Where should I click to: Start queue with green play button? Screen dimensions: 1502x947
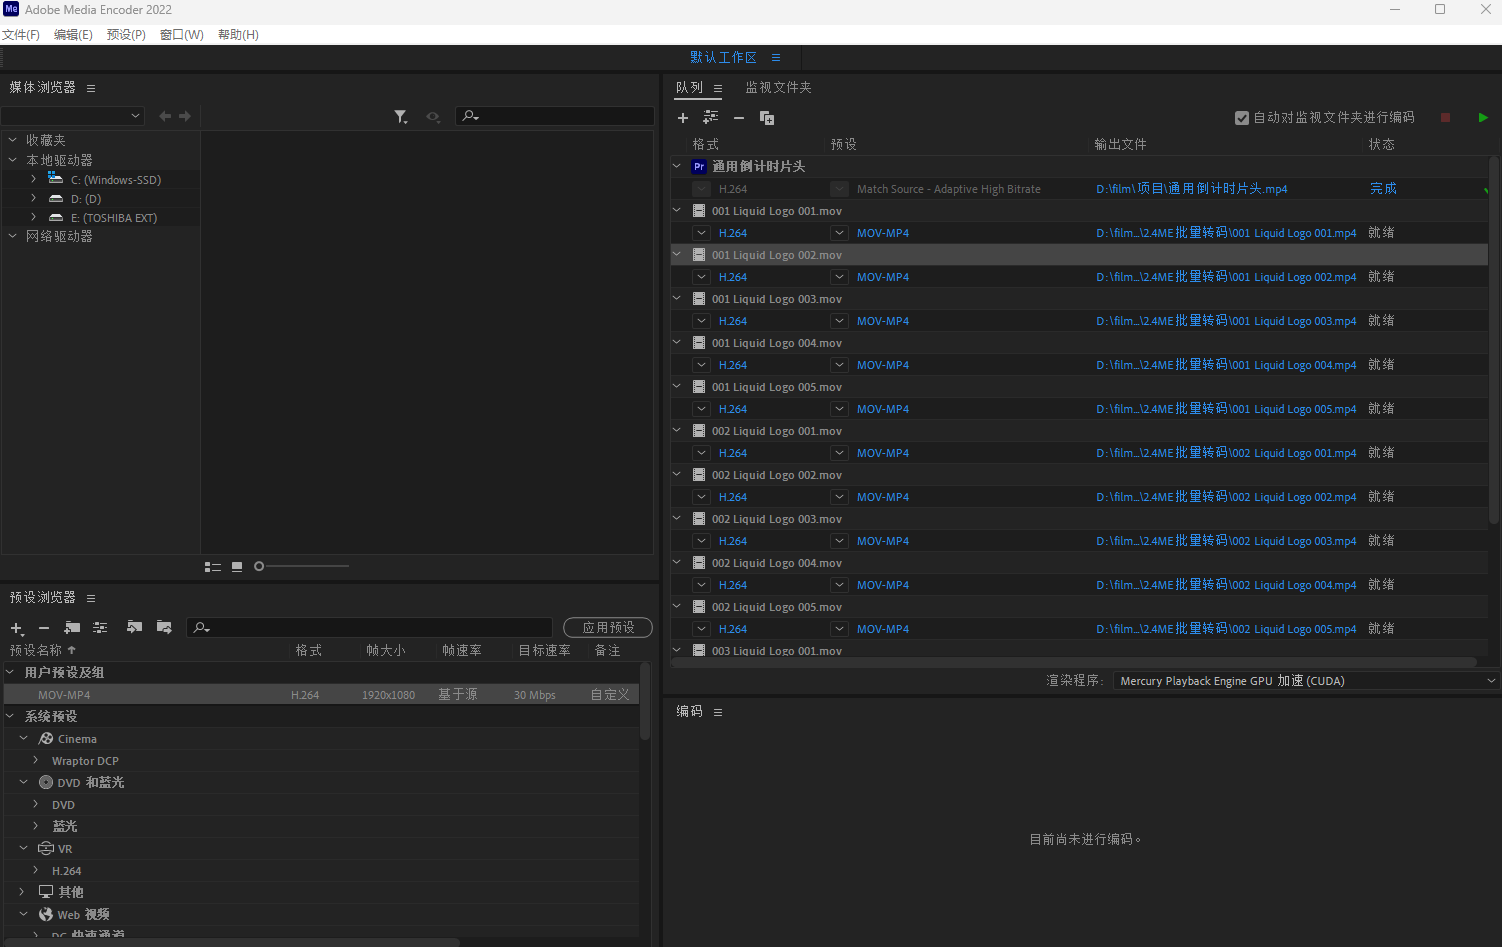point(1483,118)
